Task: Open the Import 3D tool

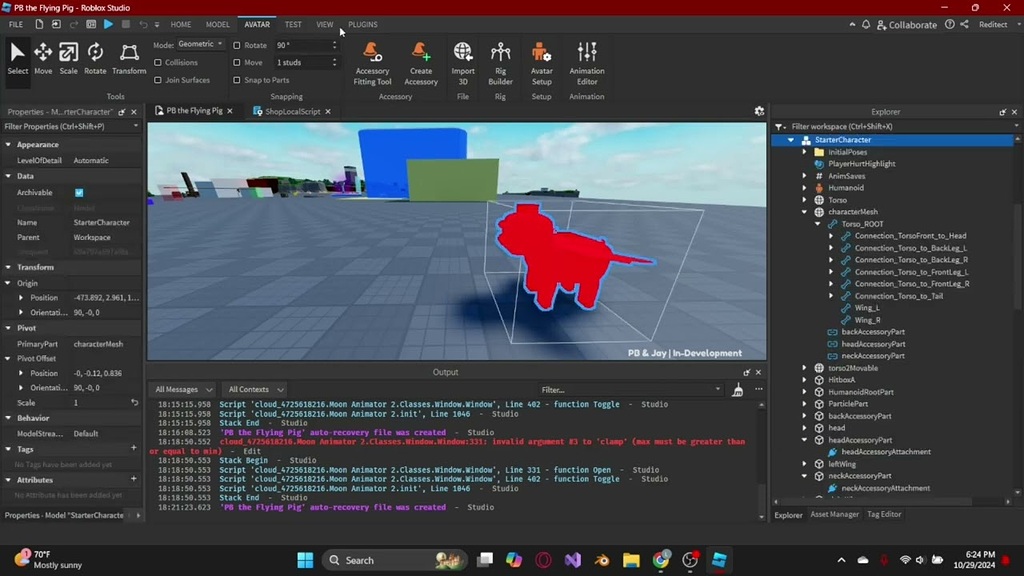Action: [x=462, y=62]
